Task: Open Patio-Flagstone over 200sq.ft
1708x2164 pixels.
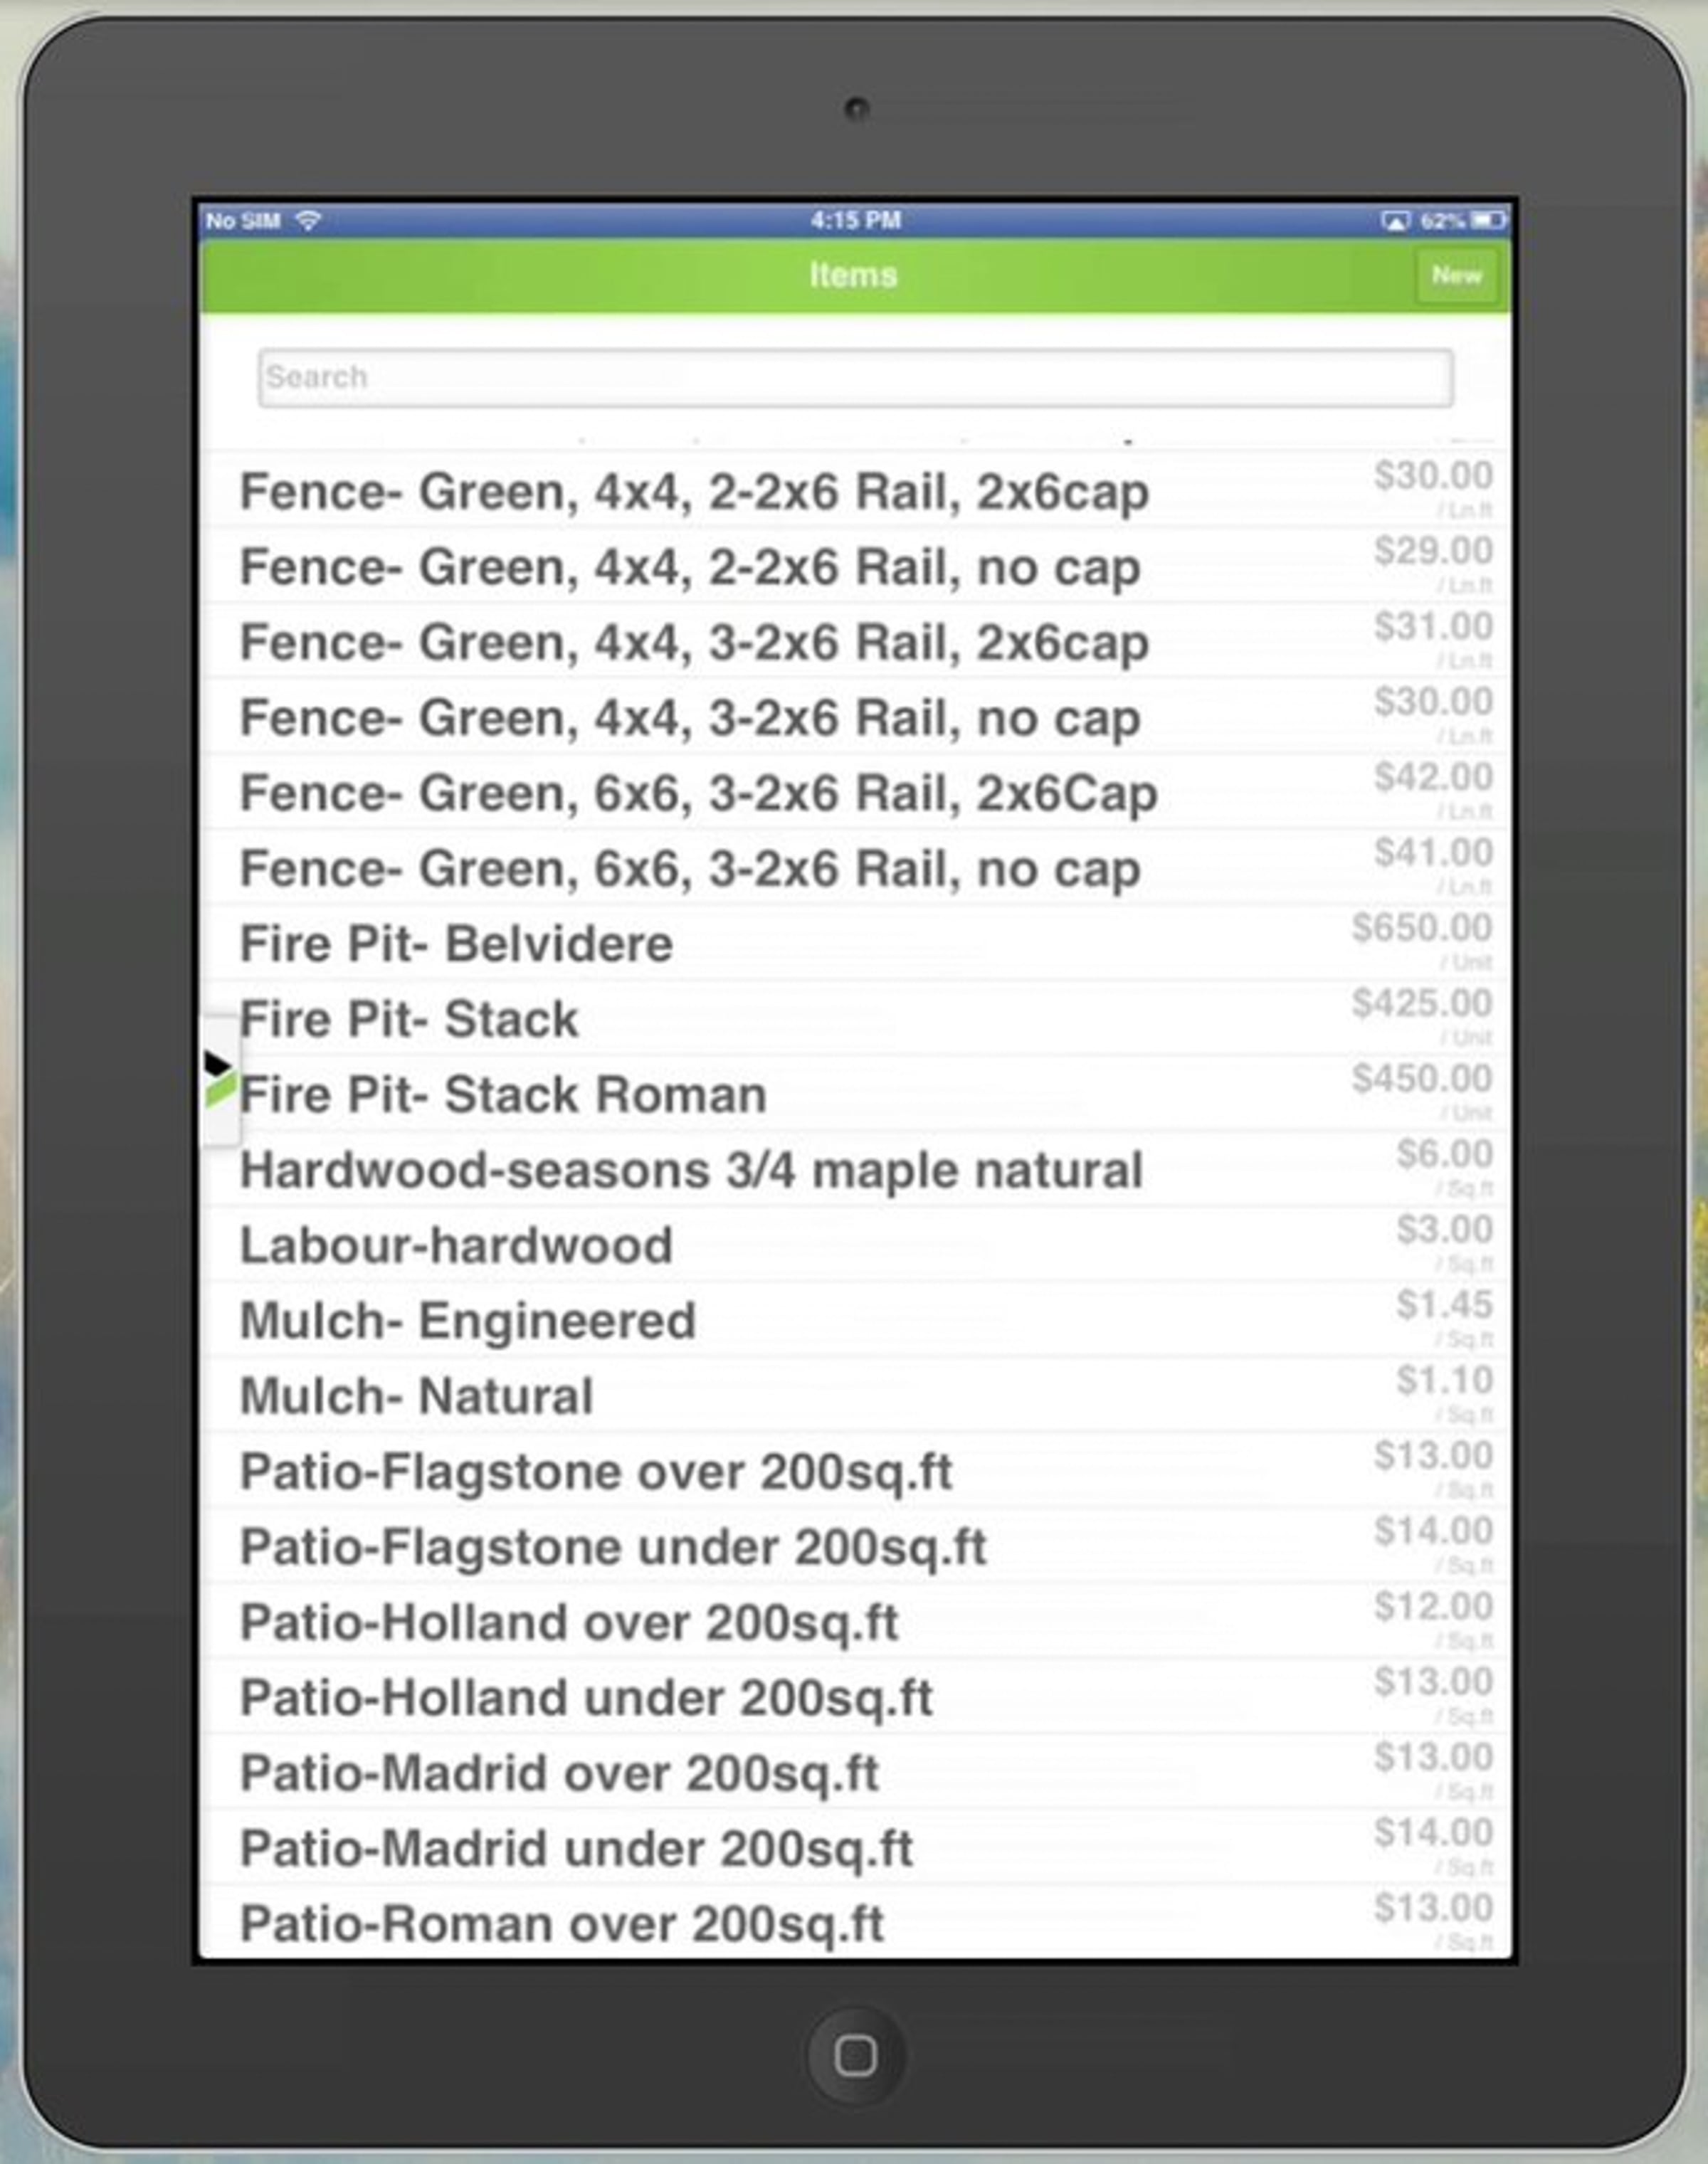Action: pos(596,1472)
